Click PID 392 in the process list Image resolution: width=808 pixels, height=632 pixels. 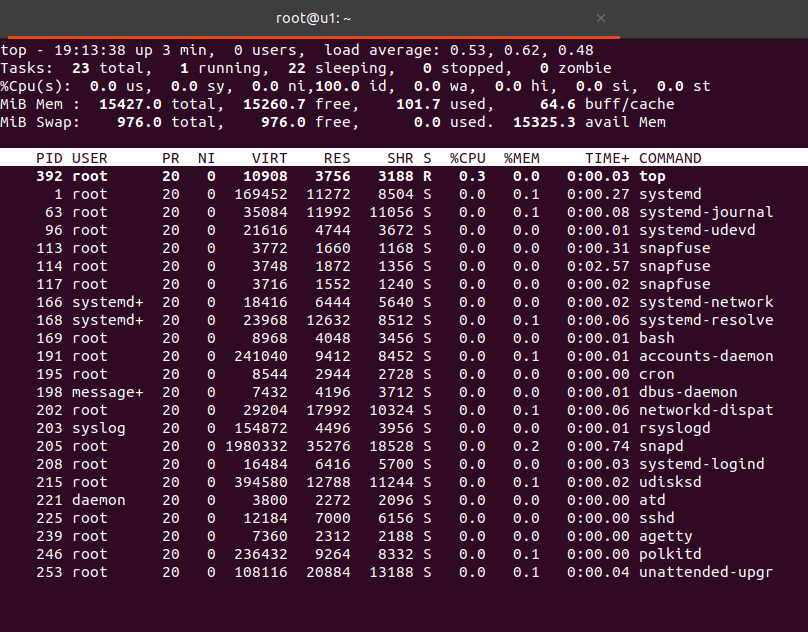pyautogui.click(x=49, y=176)
